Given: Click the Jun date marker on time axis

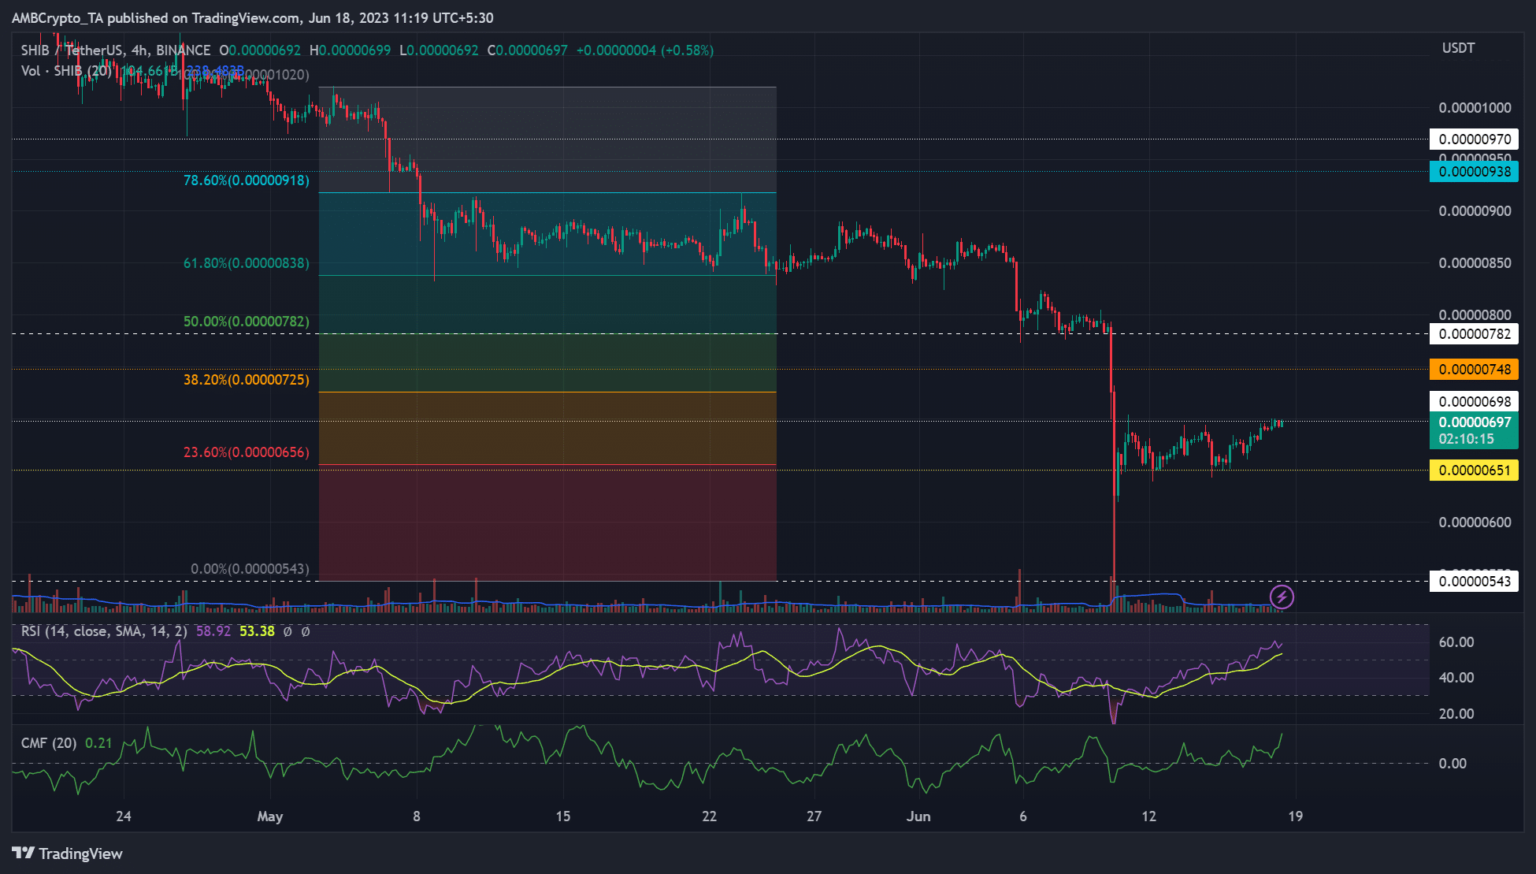Looking at the screenshot, I should pos(918,816).
